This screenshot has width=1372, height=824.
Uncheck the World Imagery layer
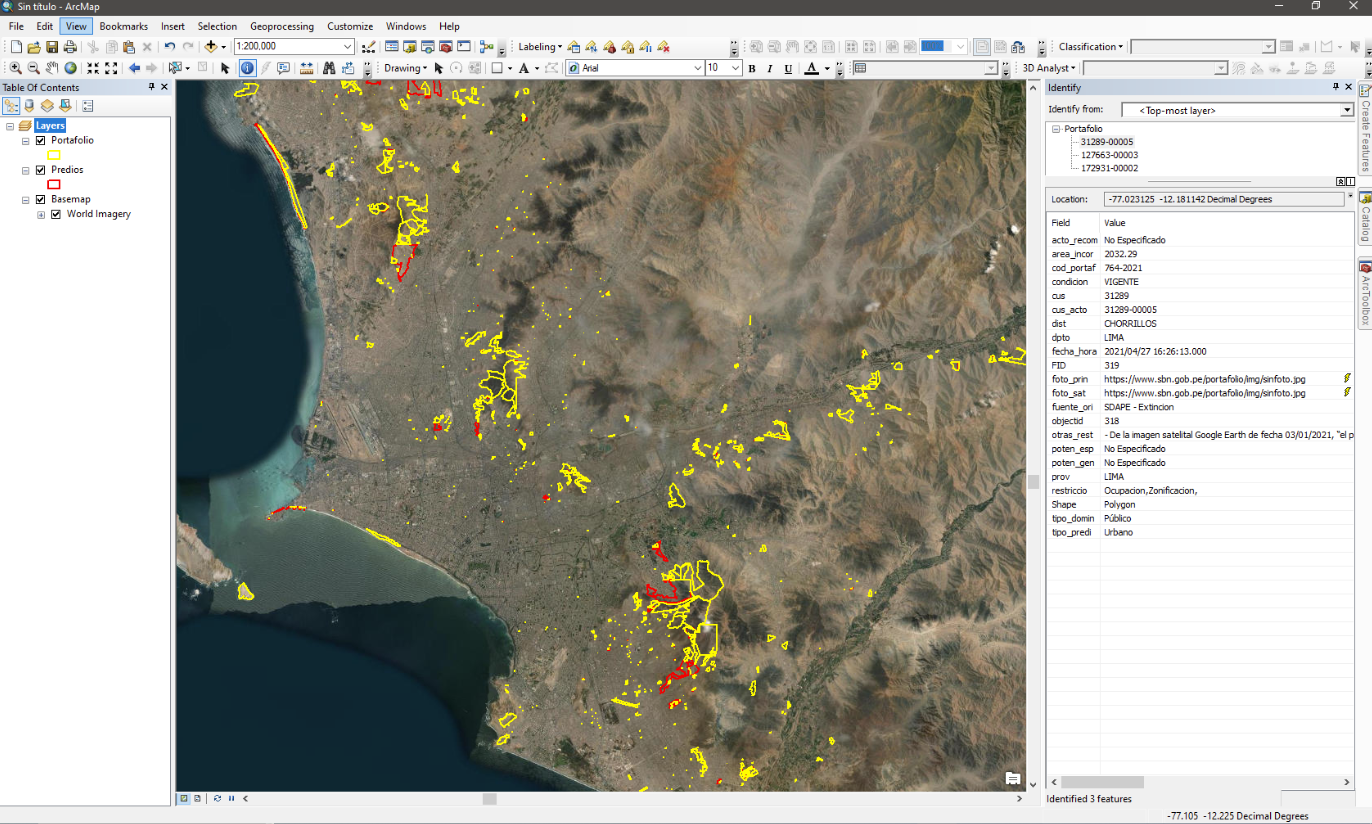click(x=56, y=214)
